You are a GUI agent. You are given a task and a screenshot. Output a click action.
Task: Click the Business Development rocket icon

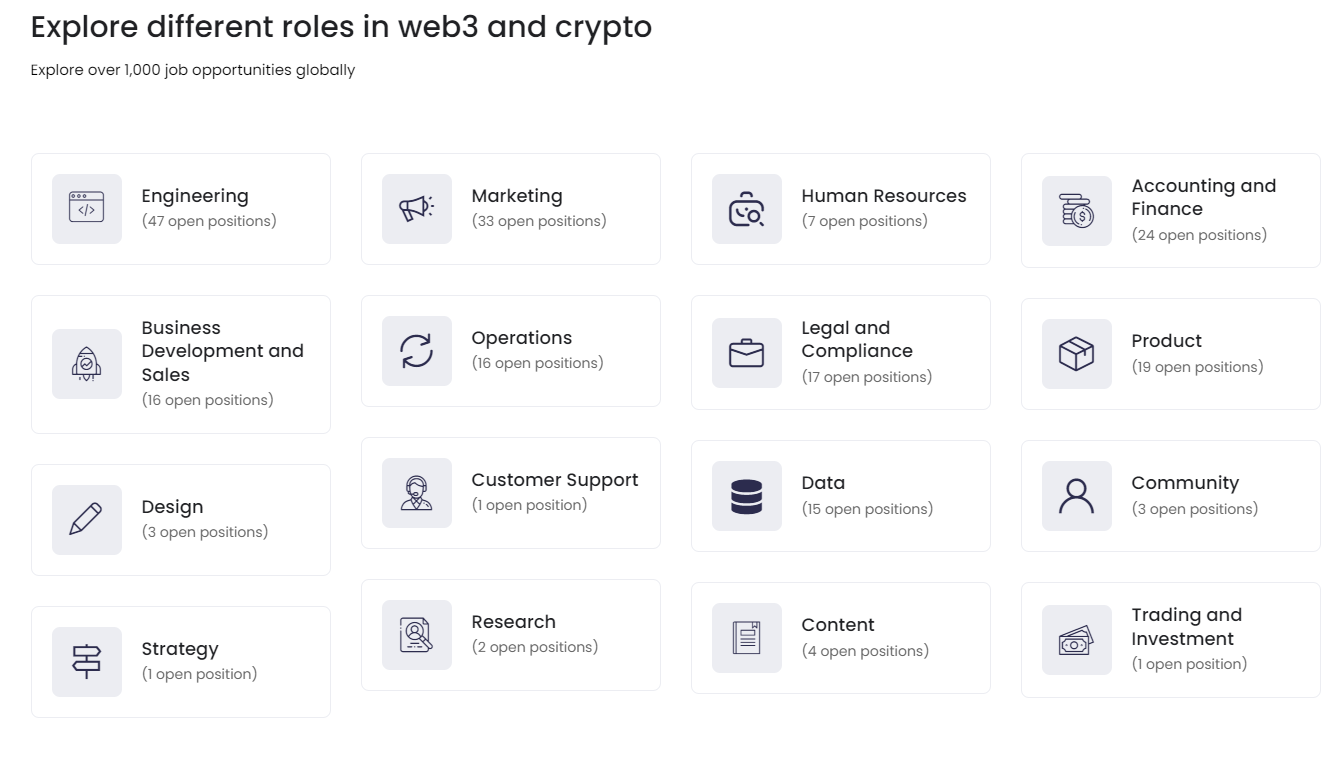pyautogui.click(x=86, y=363)
